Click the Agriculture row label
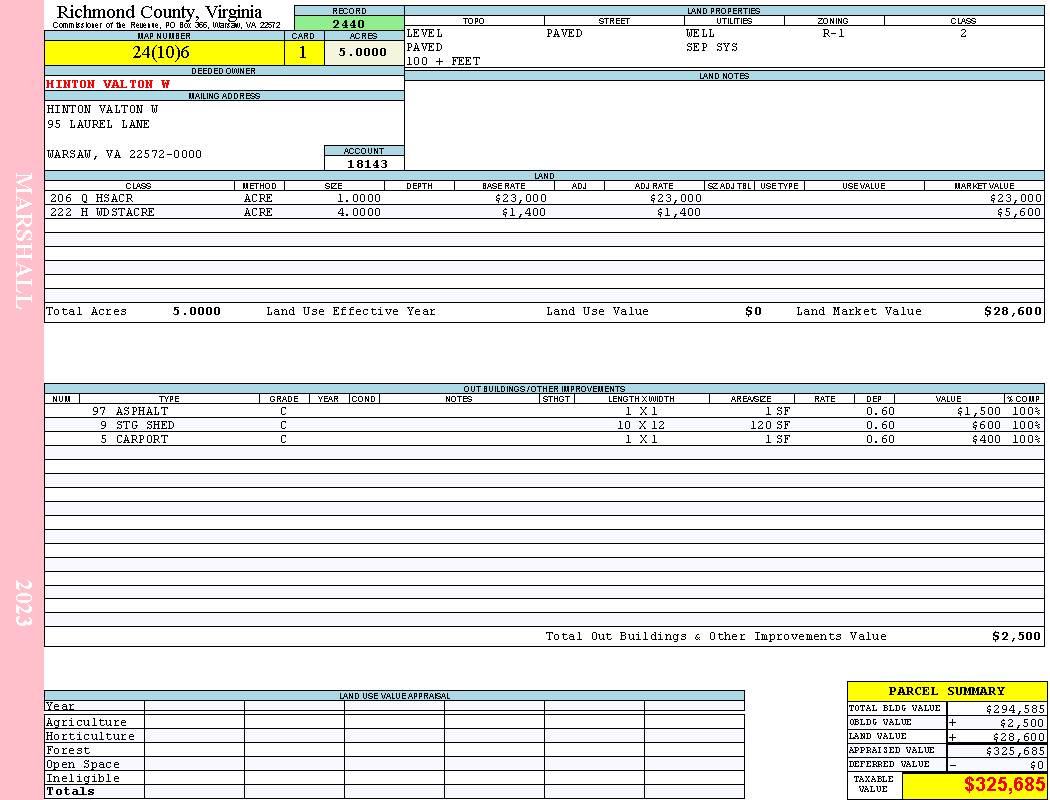The height and width of the screenshot is (800, 1050). pyautogui.click(x=86, y=722)
